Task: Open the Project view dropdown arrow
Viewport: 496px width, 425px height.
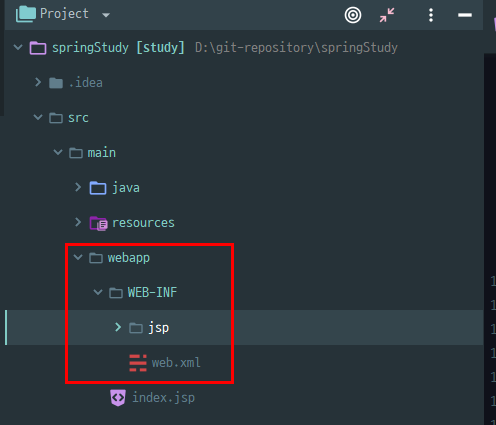Action: coord(106,15)
